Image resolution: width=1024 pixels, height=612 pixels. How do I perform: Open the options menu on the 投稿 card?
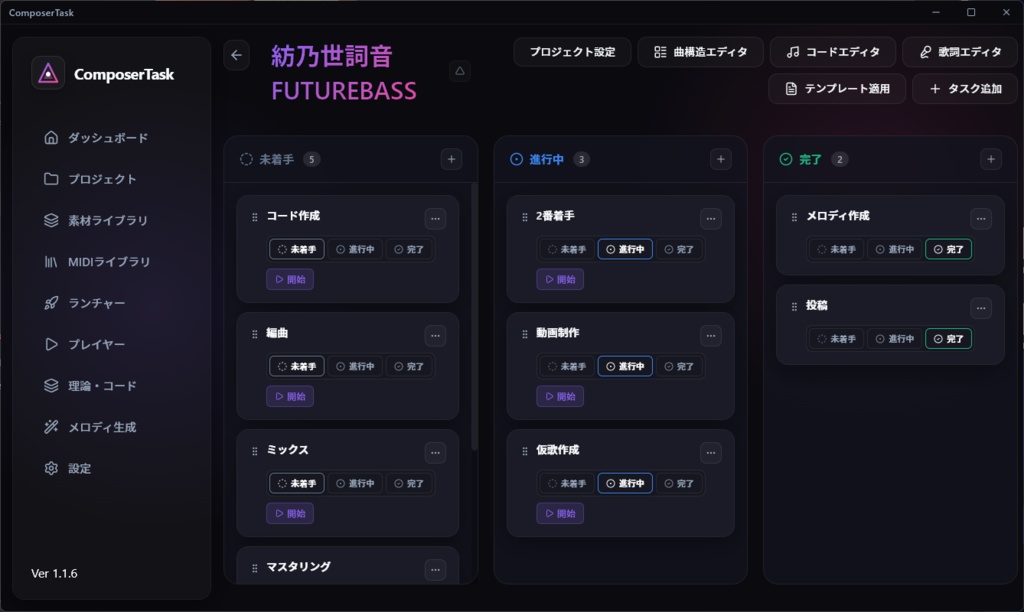pos(980,306)
